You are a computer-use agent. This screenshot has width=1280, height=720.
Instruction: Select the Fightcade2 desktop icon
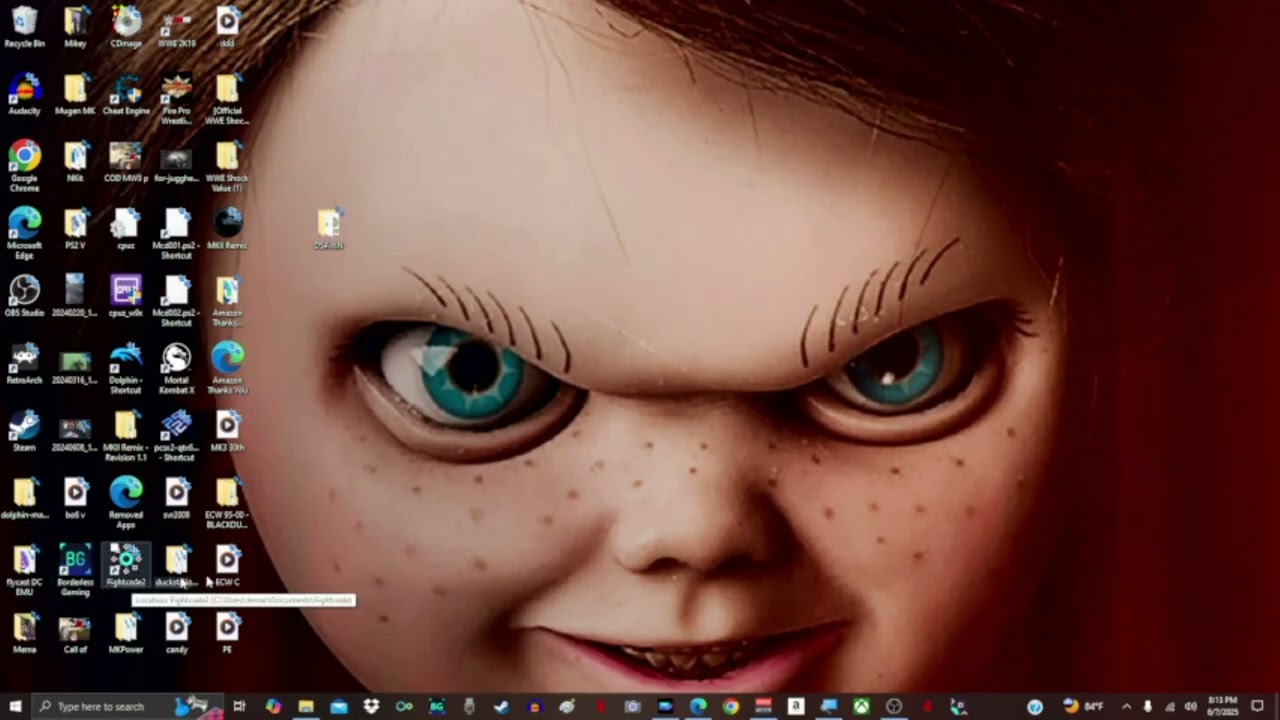[126, 565]
